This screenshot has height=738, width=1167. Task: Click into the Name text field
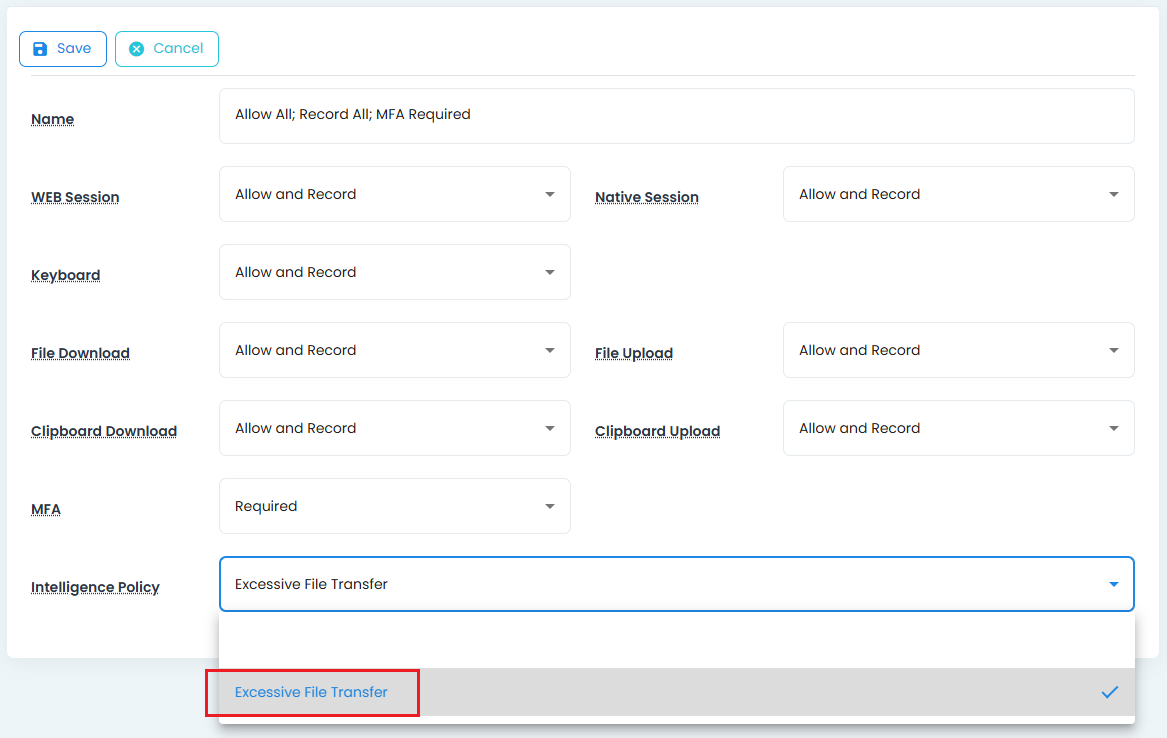point(676,115)
